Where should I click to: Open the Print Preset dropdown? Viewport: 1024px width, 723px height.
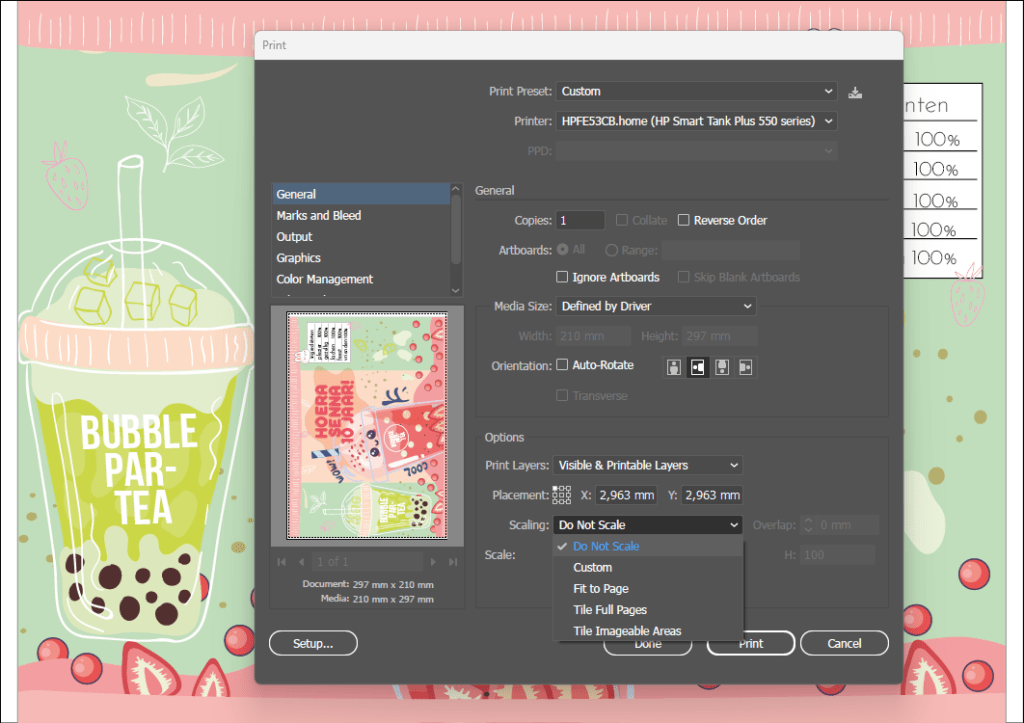[x=696, y=91]
